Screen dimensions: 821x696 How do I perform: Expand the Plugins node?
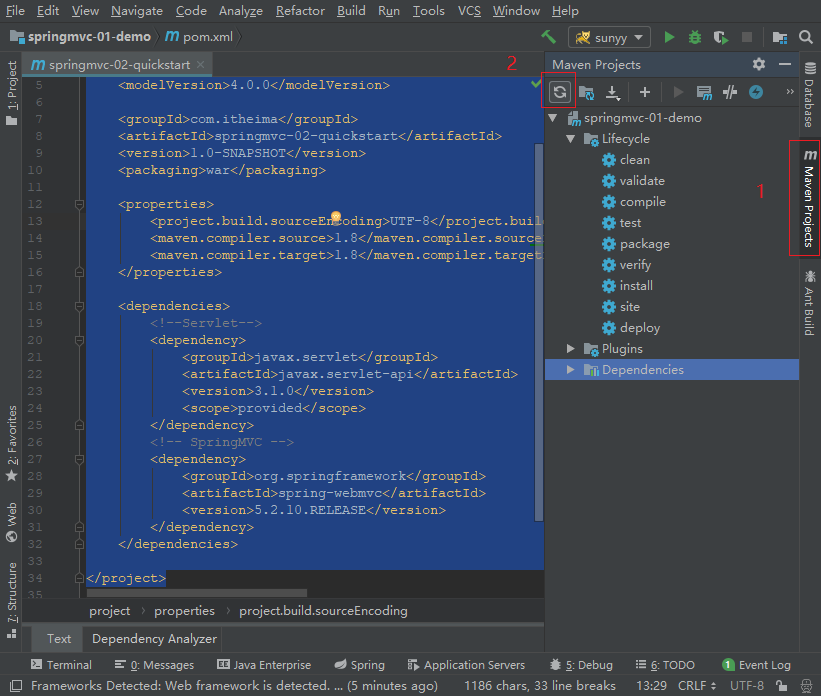(x=571, y=349)
